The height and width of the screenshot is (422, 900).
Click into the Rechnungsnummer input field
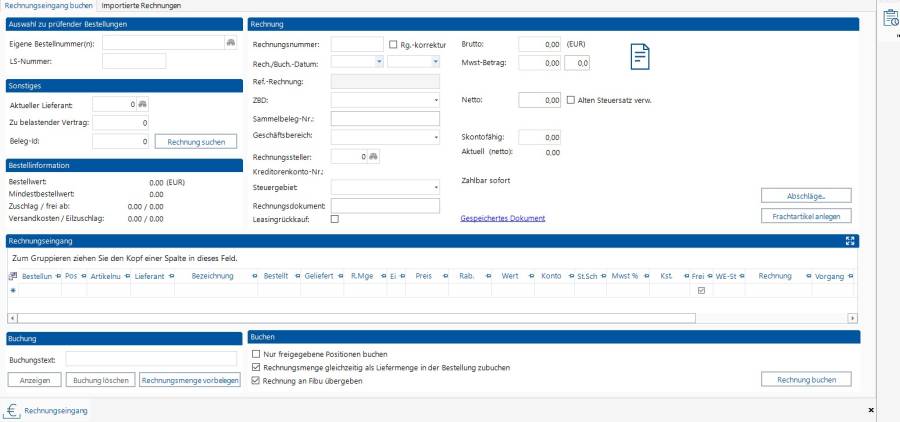356,44
